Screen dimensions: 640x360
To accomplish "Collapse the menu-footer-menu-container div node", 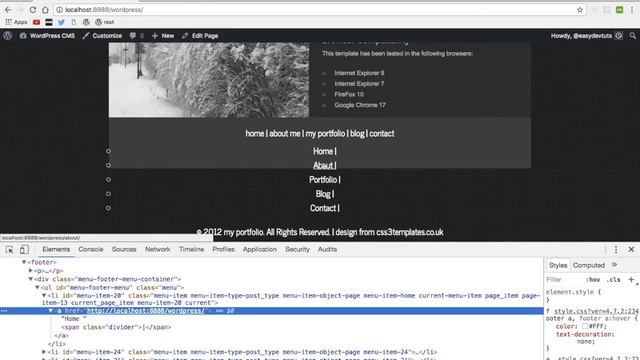I will point(31,279).
